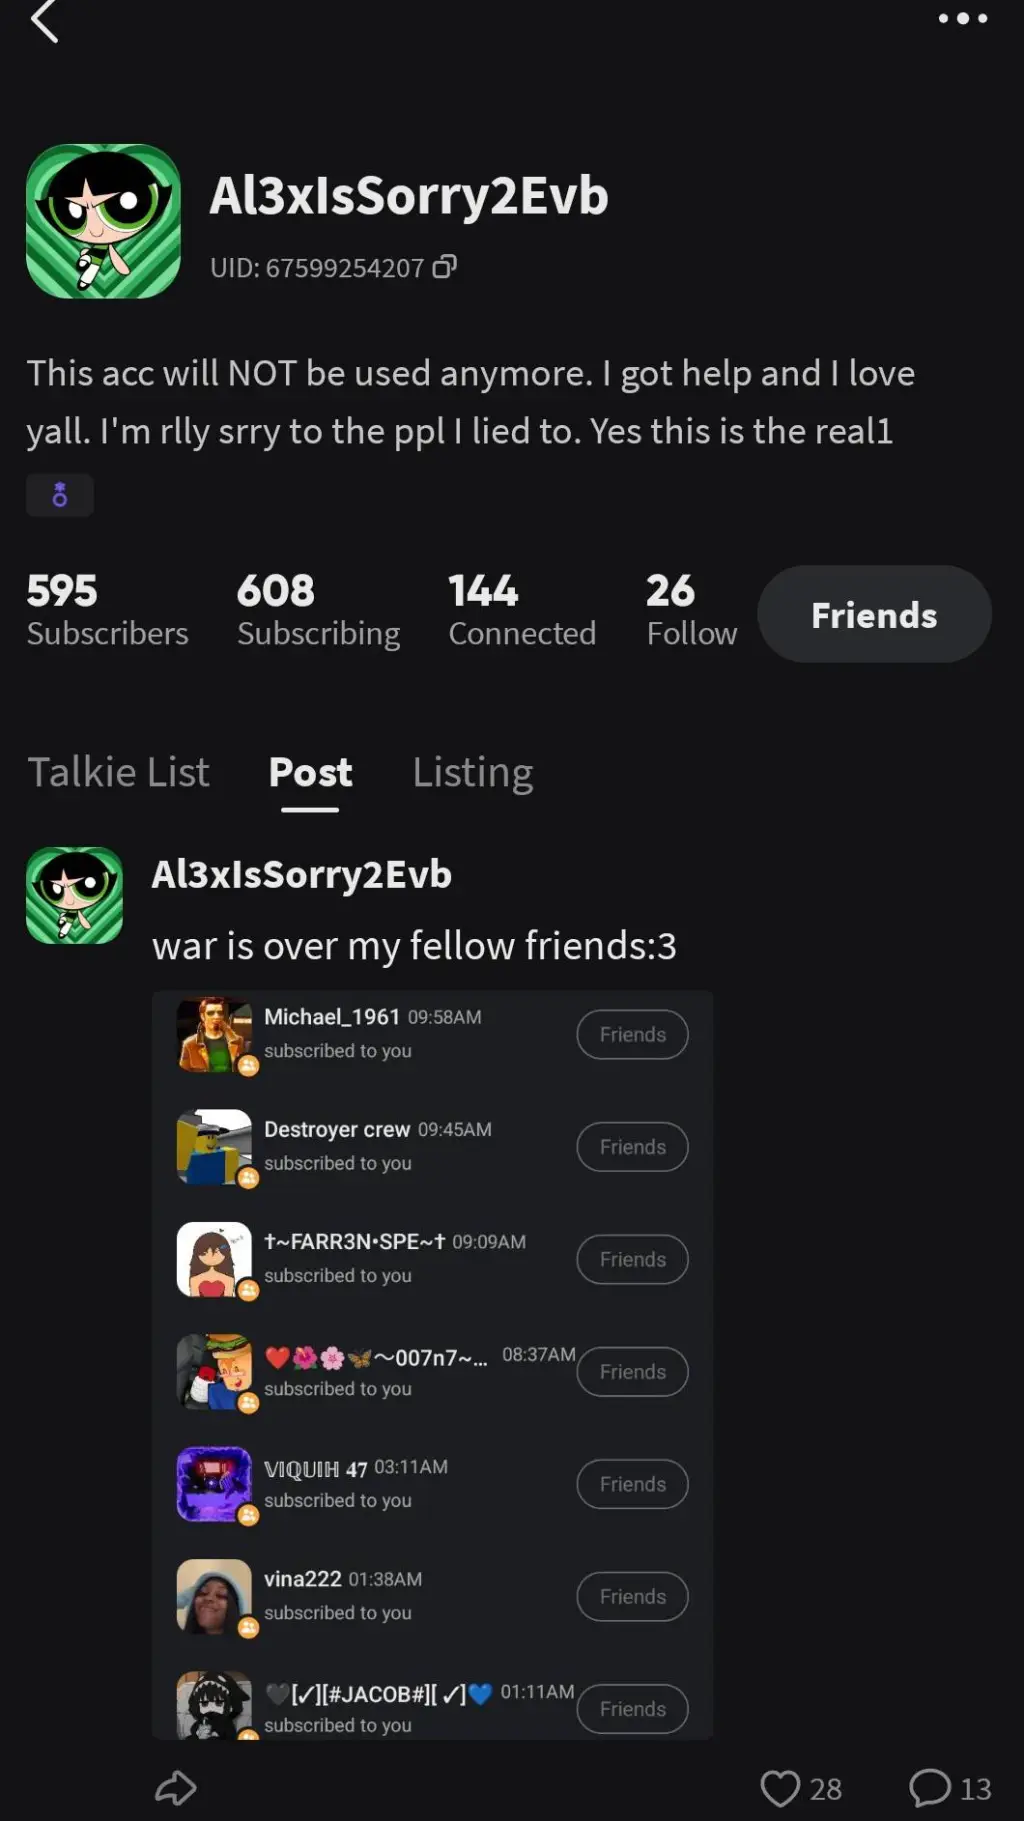Tap the purple gender badge icon
The width and height of the screenshot is (1024, 1821).
[x=60, y=495]
